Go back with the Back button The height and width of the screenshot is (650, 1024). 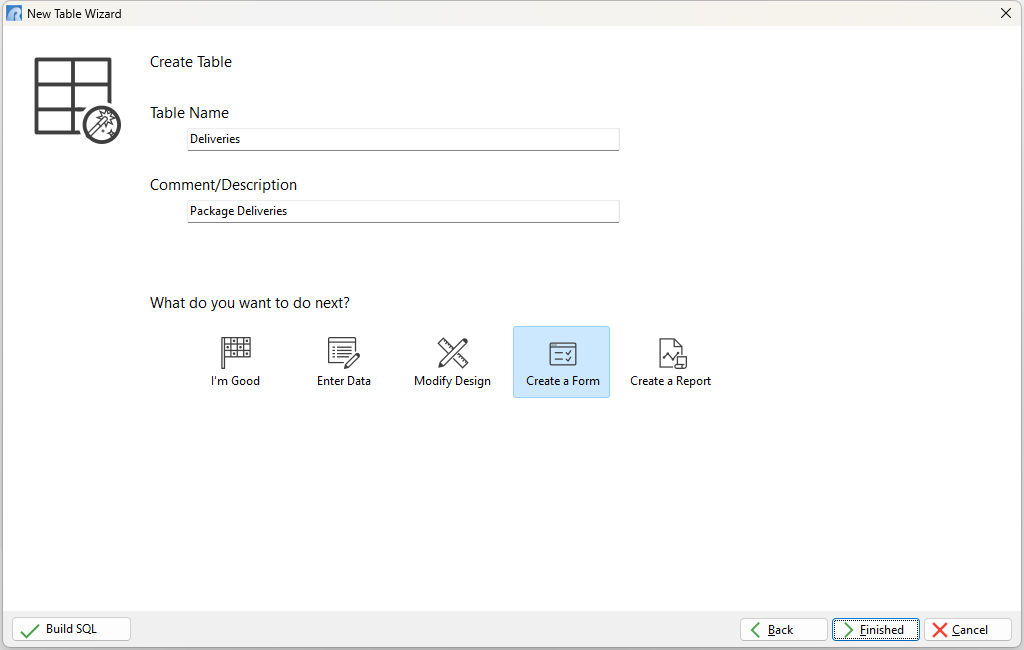pyautogui.click(x=784, y=630)
